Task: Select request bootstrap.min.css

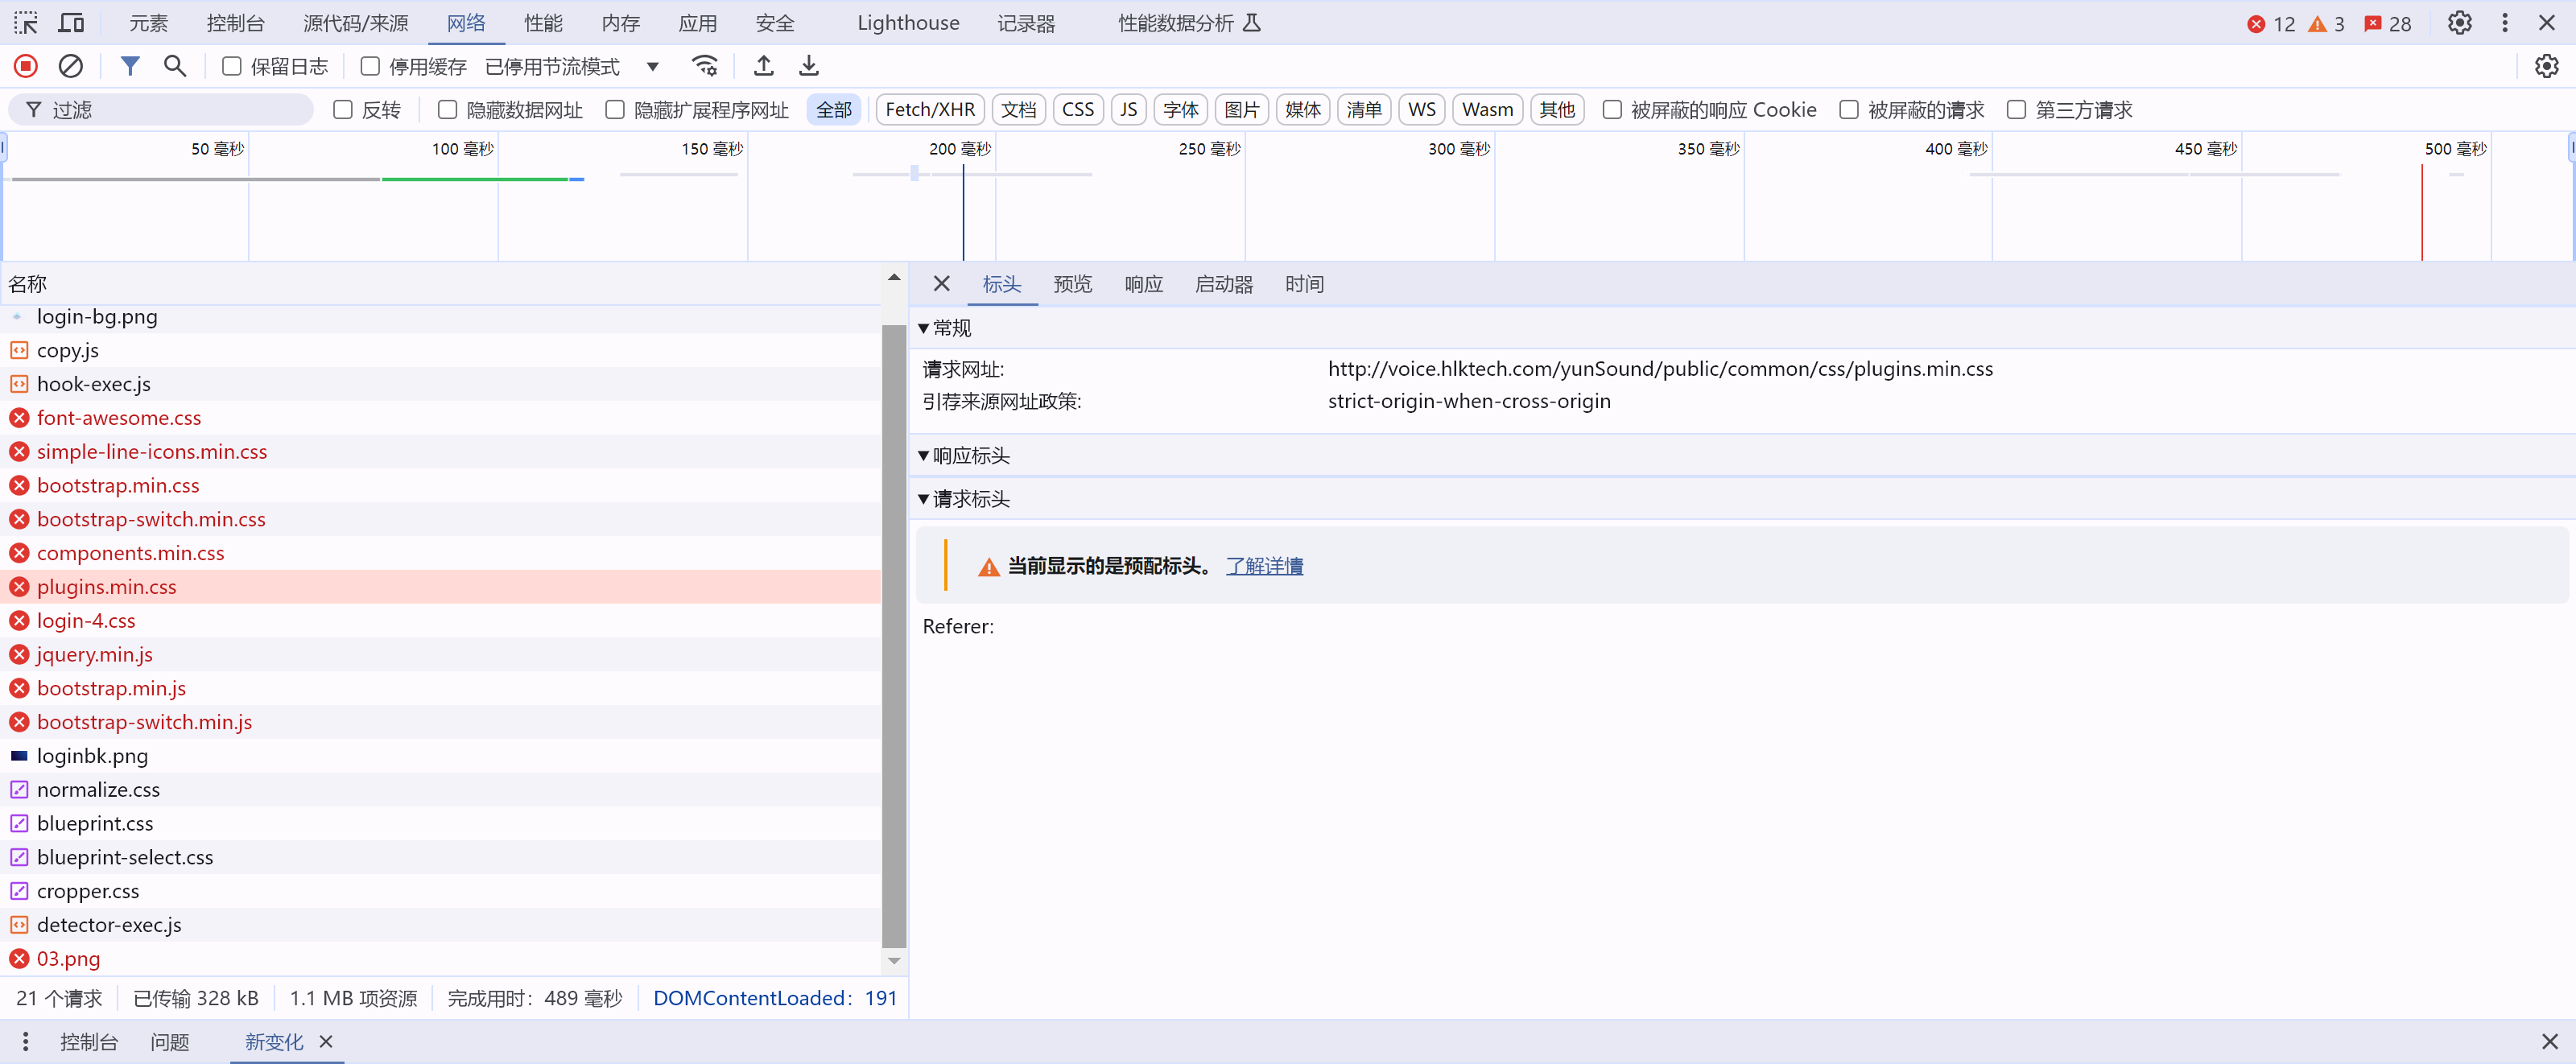Action: coord(440,485)
